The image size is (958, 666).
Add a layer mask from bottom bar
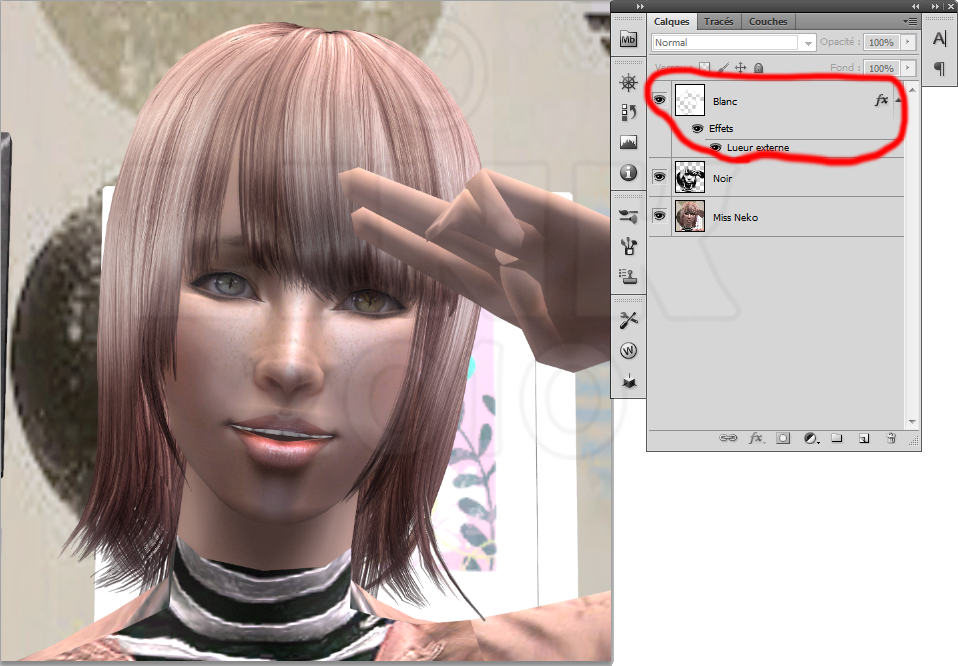pos(783,438)
